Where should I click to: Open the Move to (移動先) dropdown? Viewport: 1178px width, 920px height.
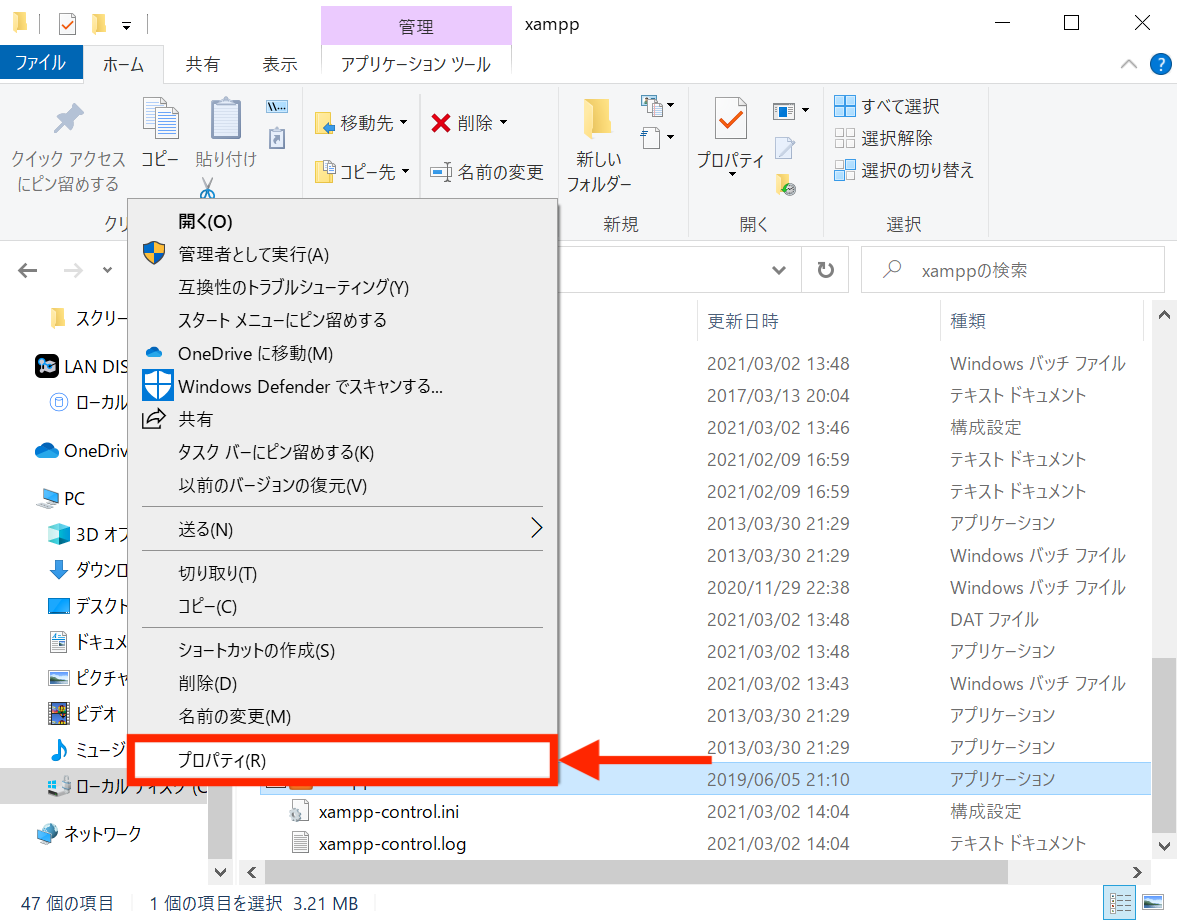click(x=361, y=122)
